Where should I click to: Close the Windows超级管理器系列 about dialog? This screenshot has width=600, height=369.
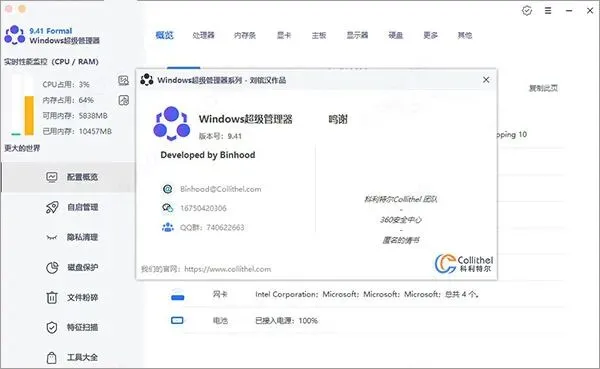coord(486,80)
